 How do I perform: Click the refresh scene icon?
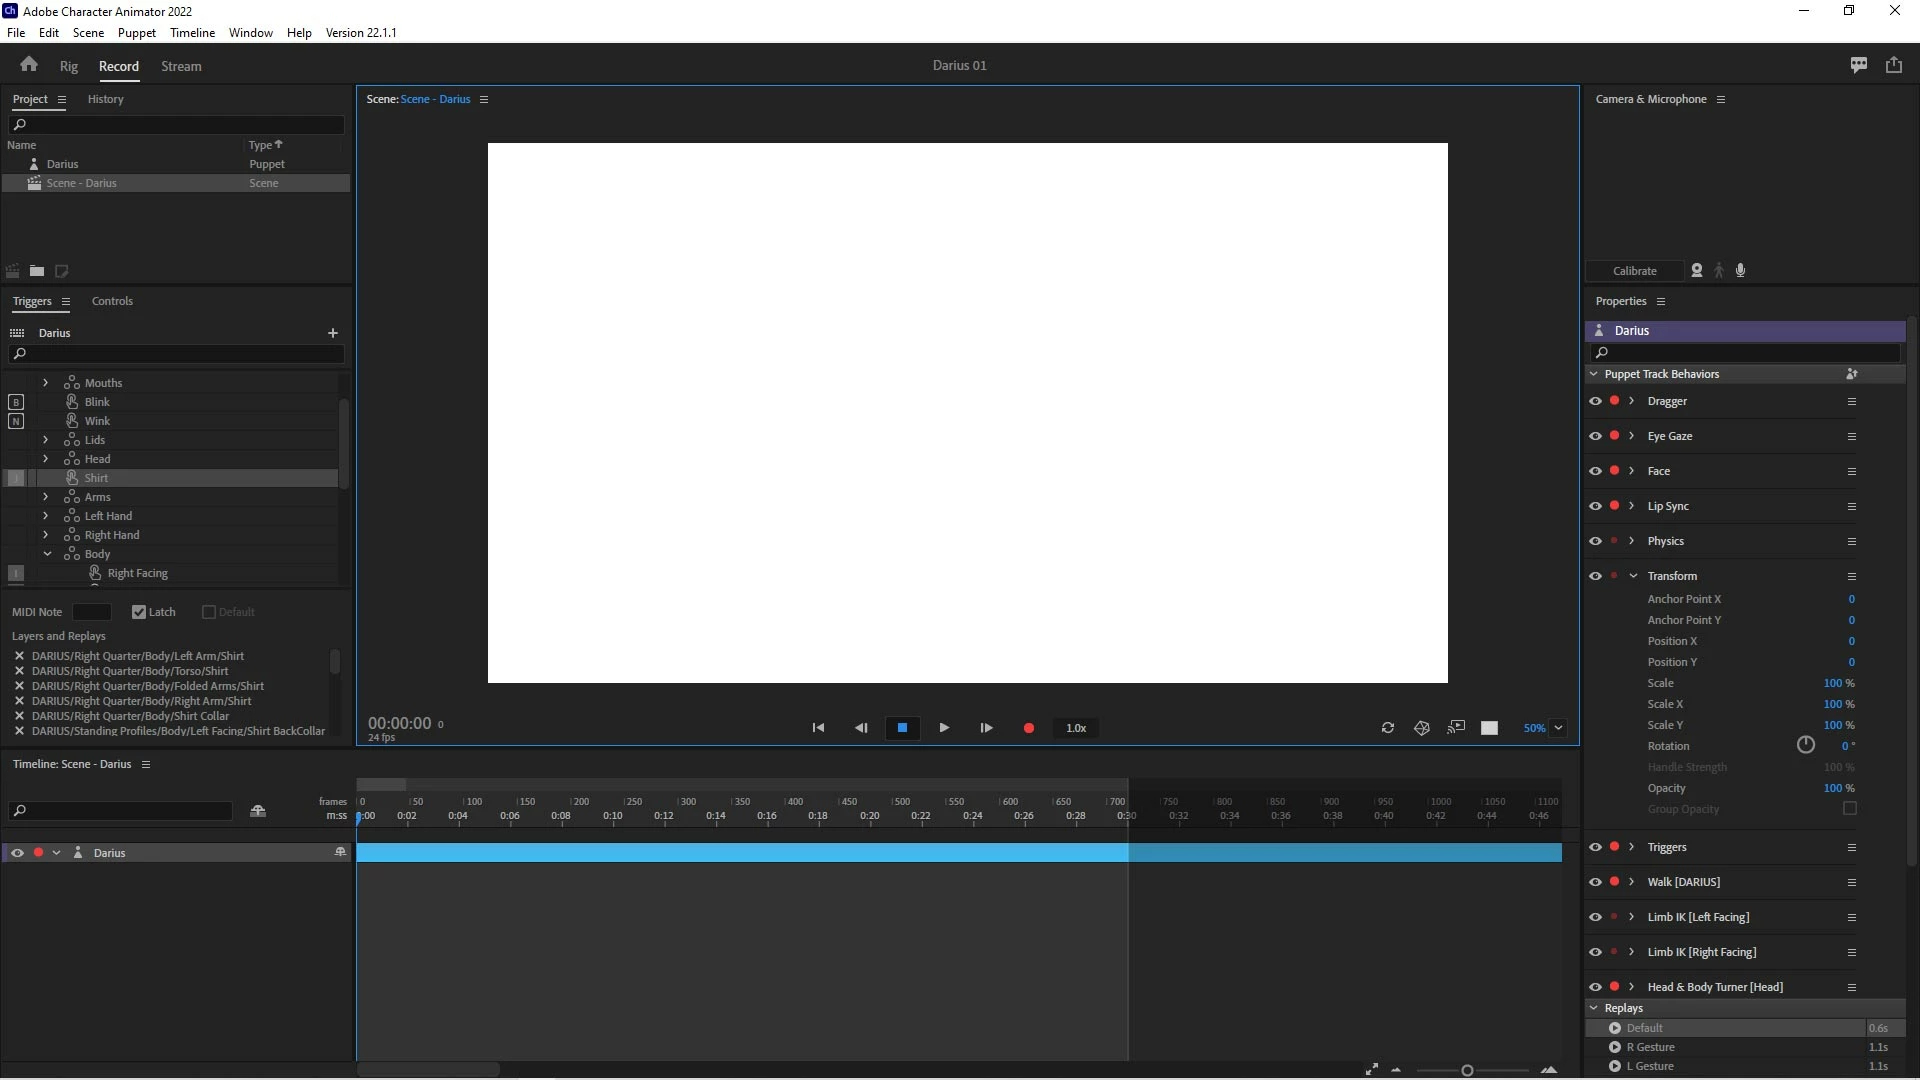pos(1387,728)
